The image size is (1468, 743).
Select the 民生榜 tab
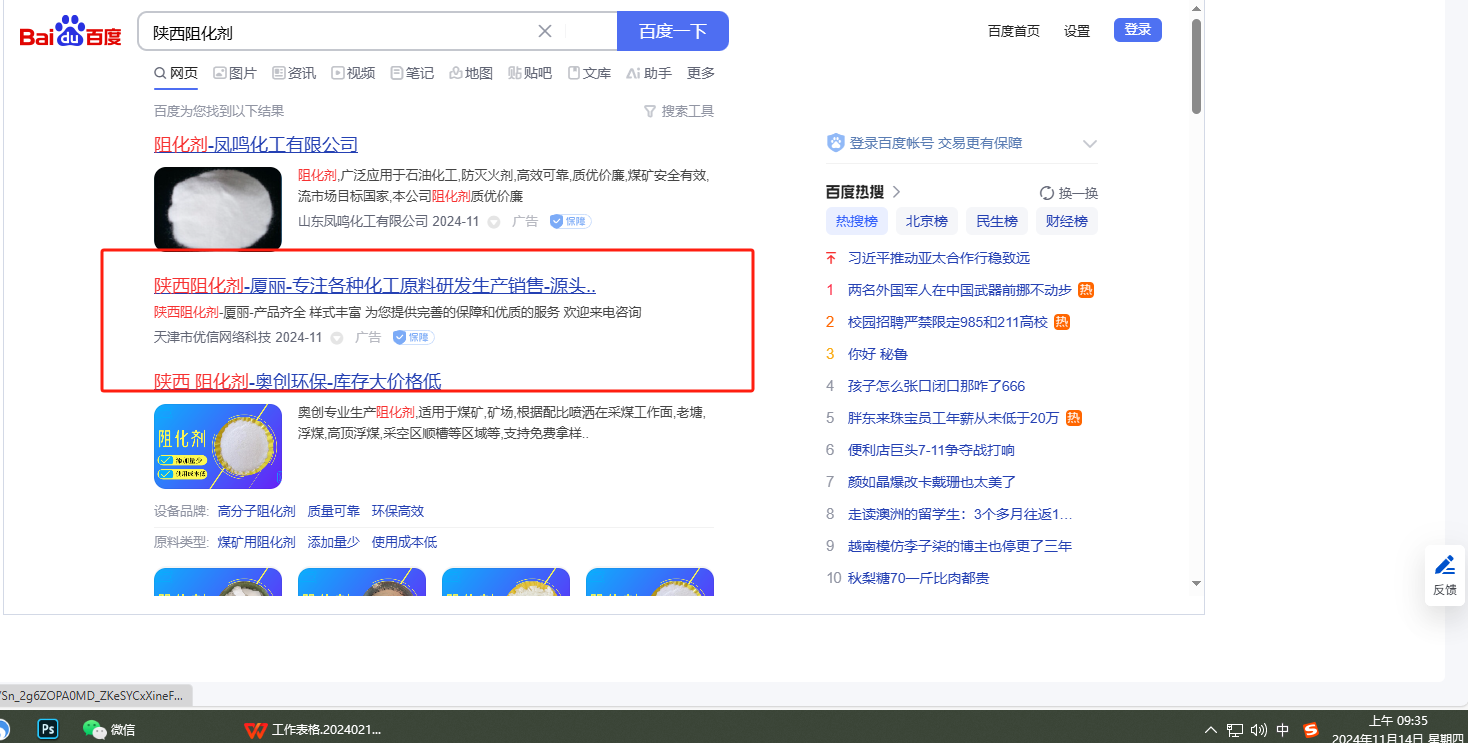pyautogui.click(x=997, y=221)
